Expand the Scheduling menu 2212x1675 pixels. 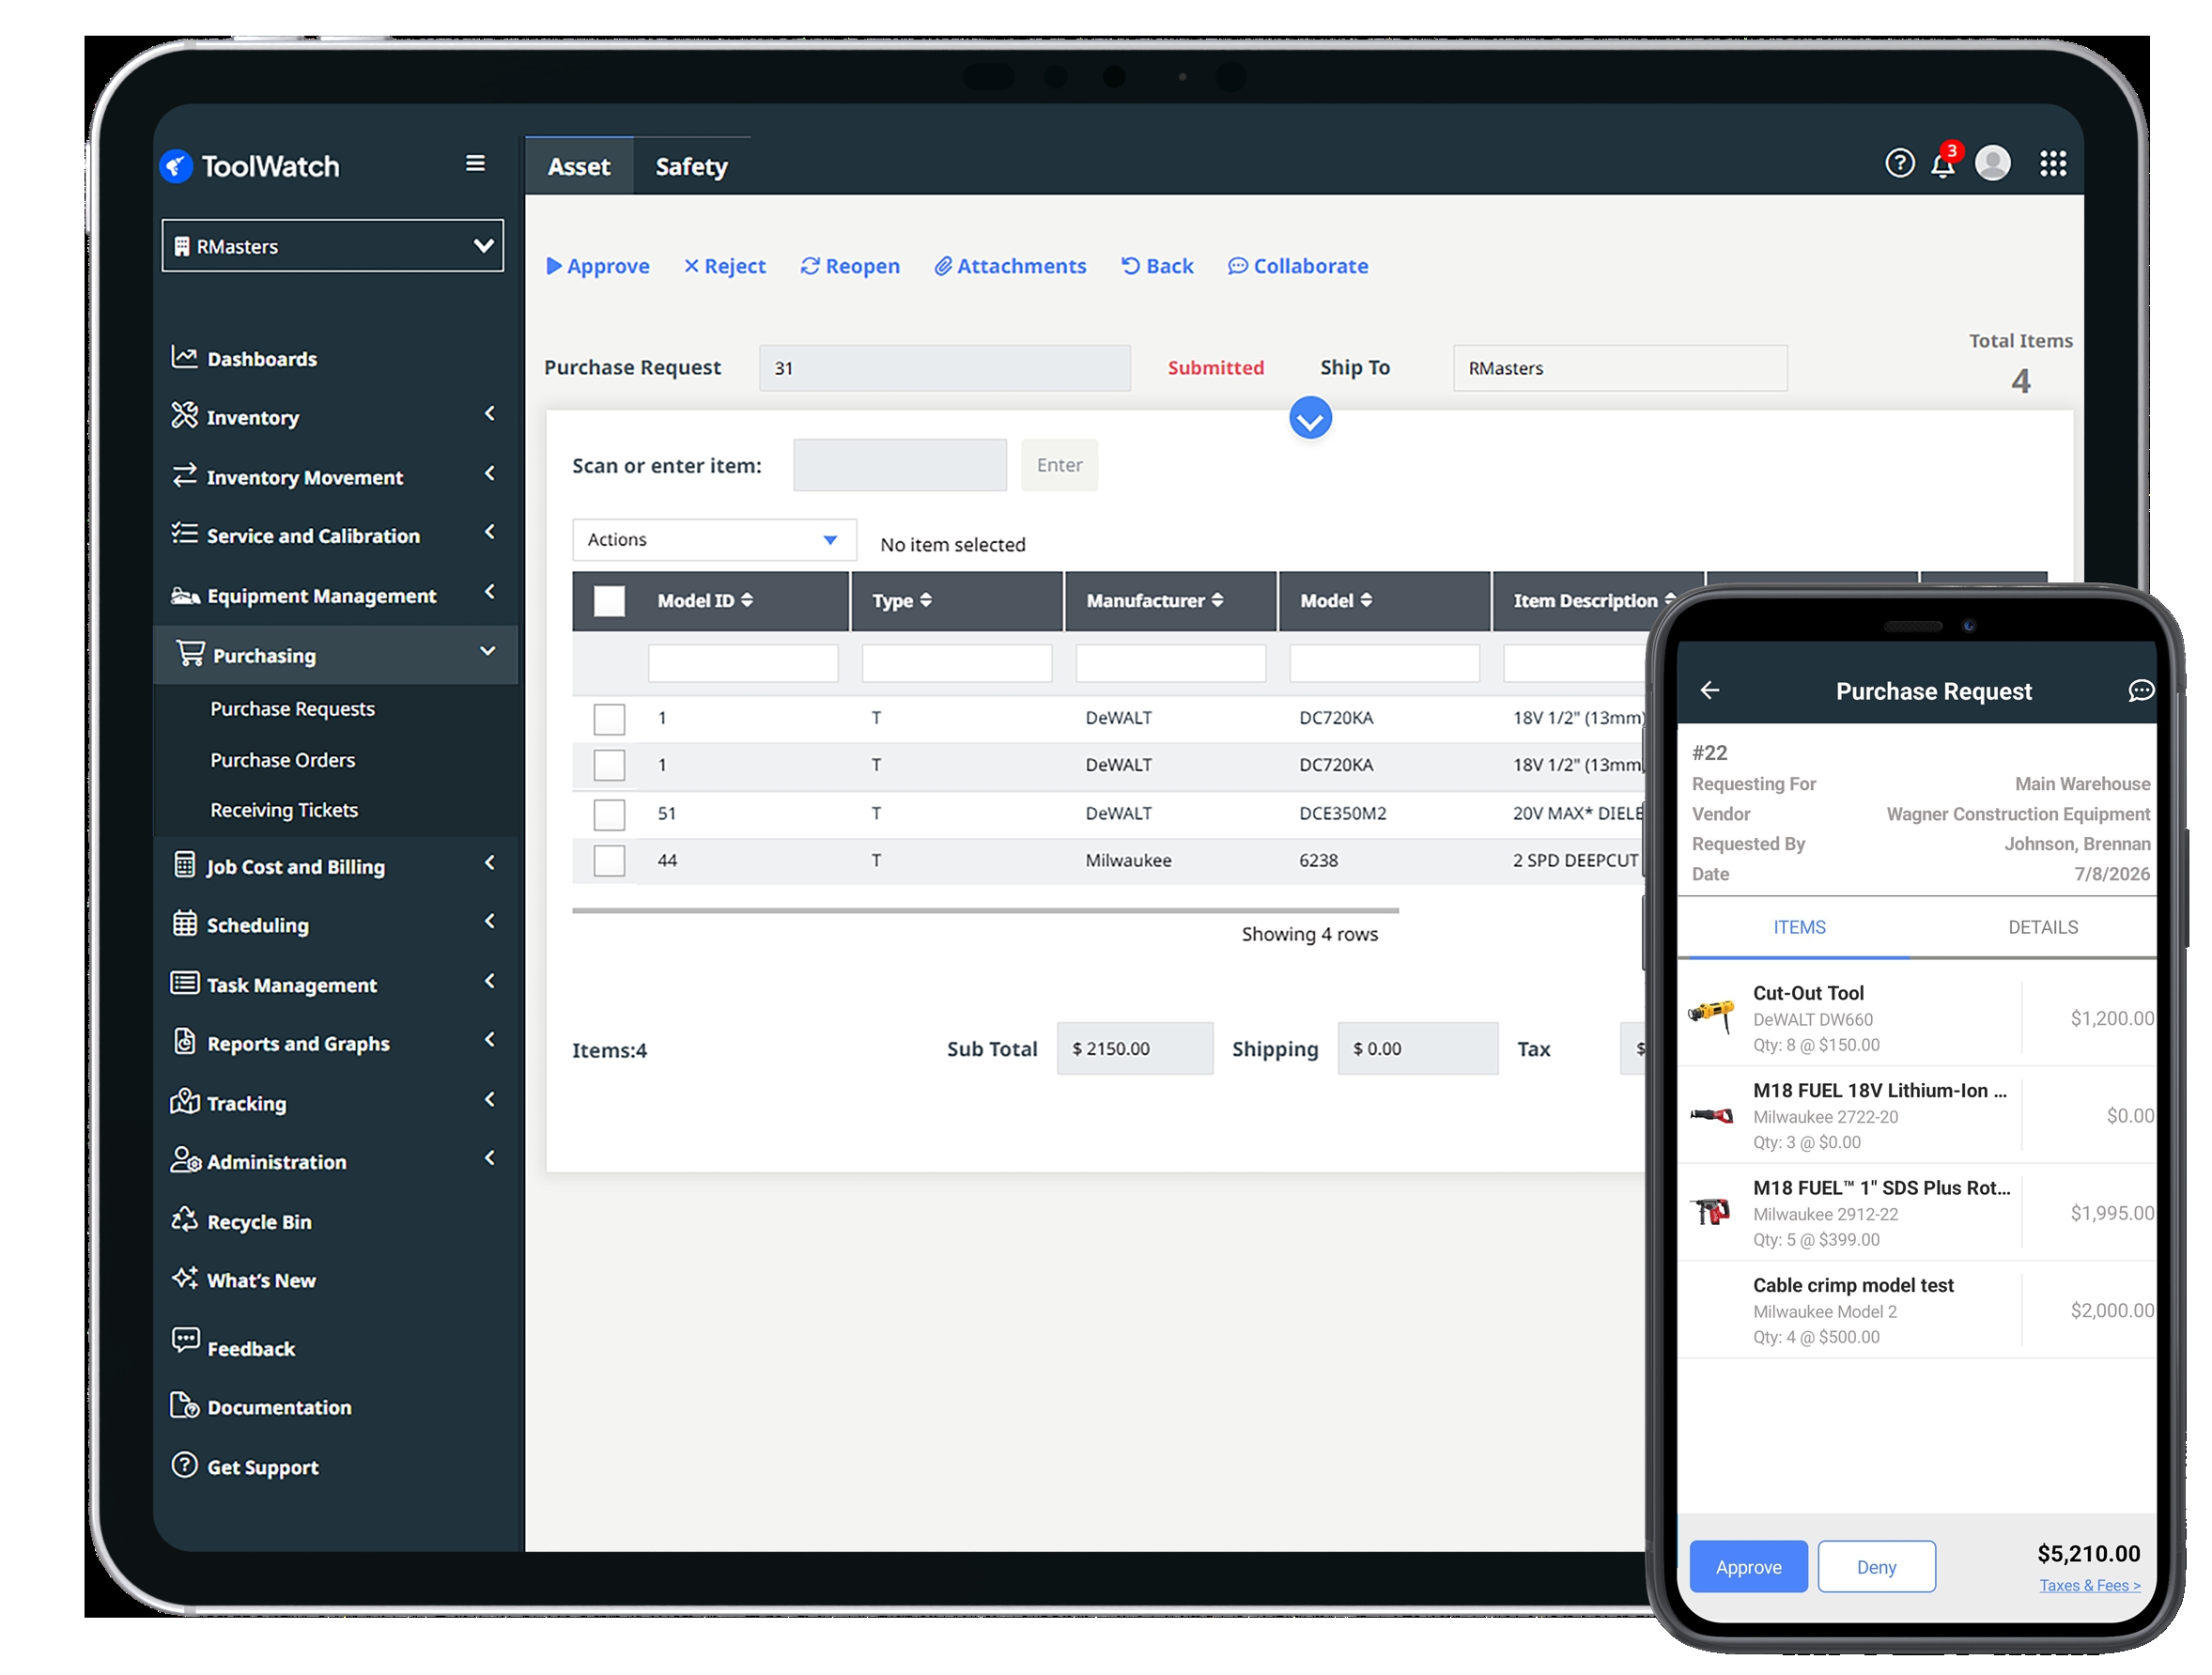pyautogui.click(x=490, y=922)
